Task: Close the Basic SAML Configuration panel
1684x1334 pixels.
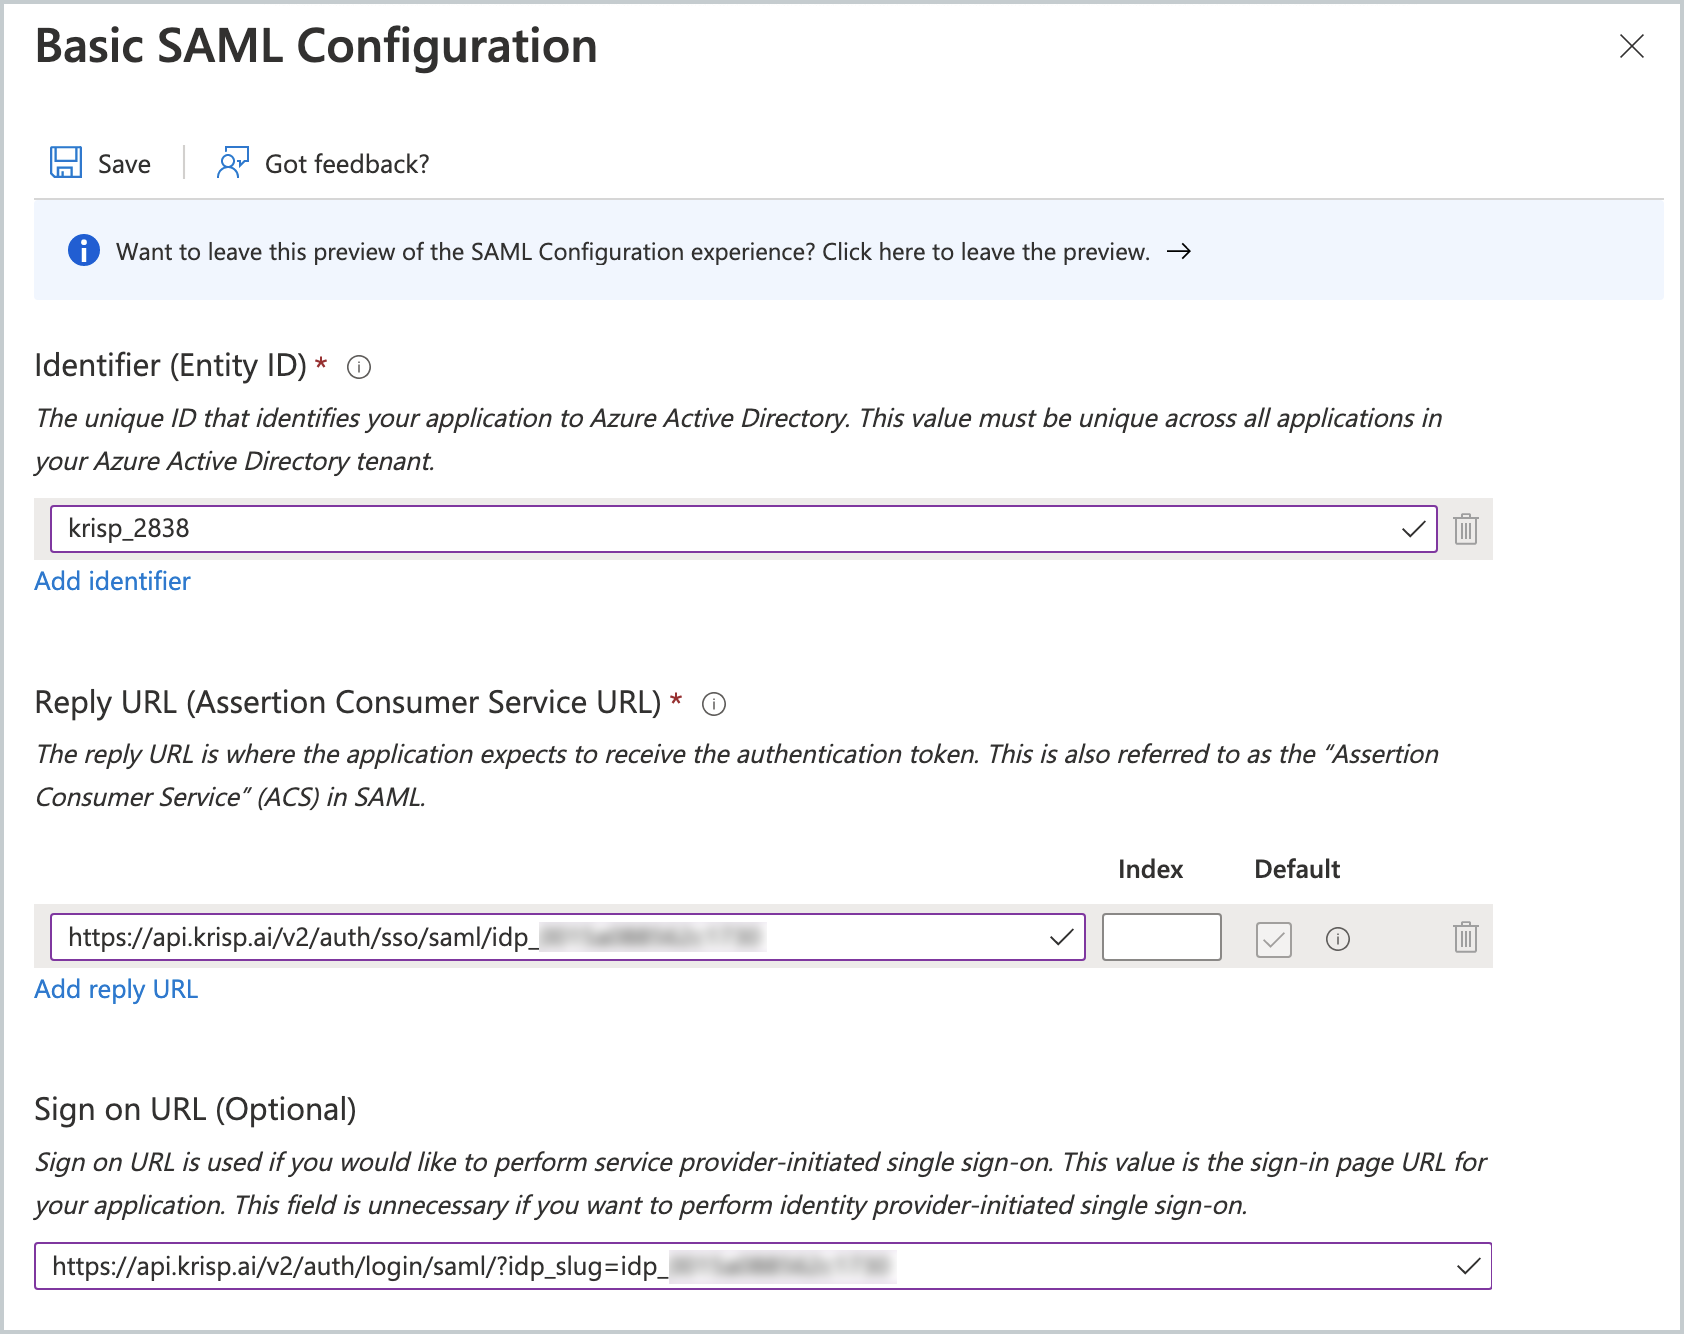Action: pyautogui.click(x=1631, y=46)
